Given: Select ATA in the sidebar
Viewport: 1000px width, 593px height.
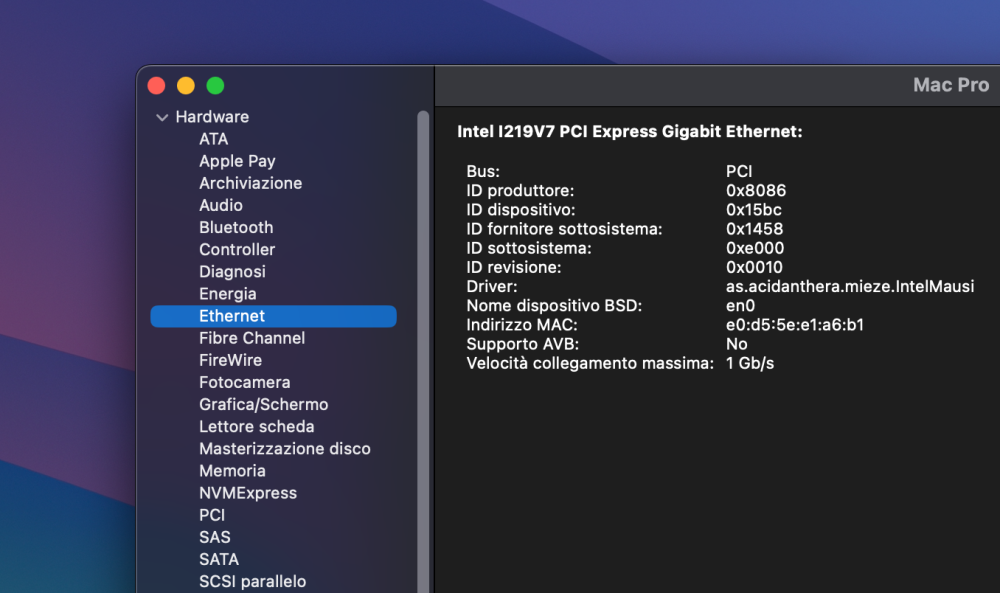Looking at the screenshot, I should click(x=214, y=139).
